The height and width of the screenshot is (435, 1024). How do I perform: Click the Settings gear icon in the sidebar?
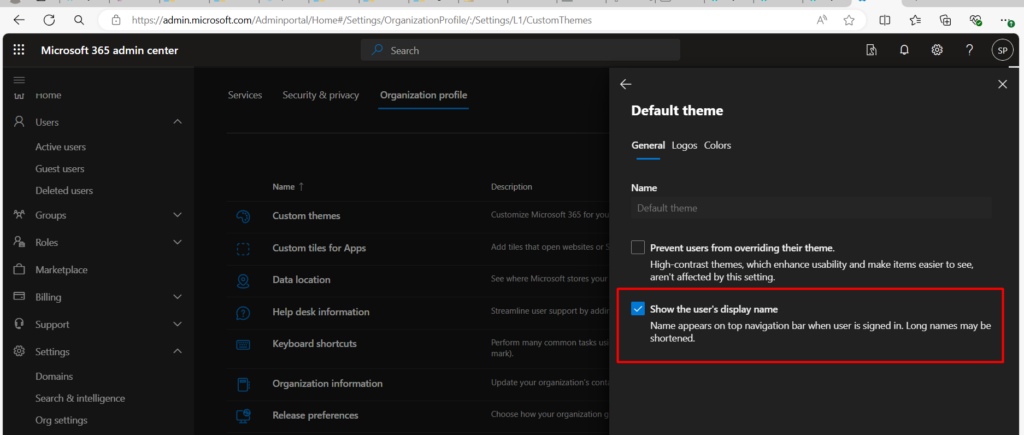point(19,351)
